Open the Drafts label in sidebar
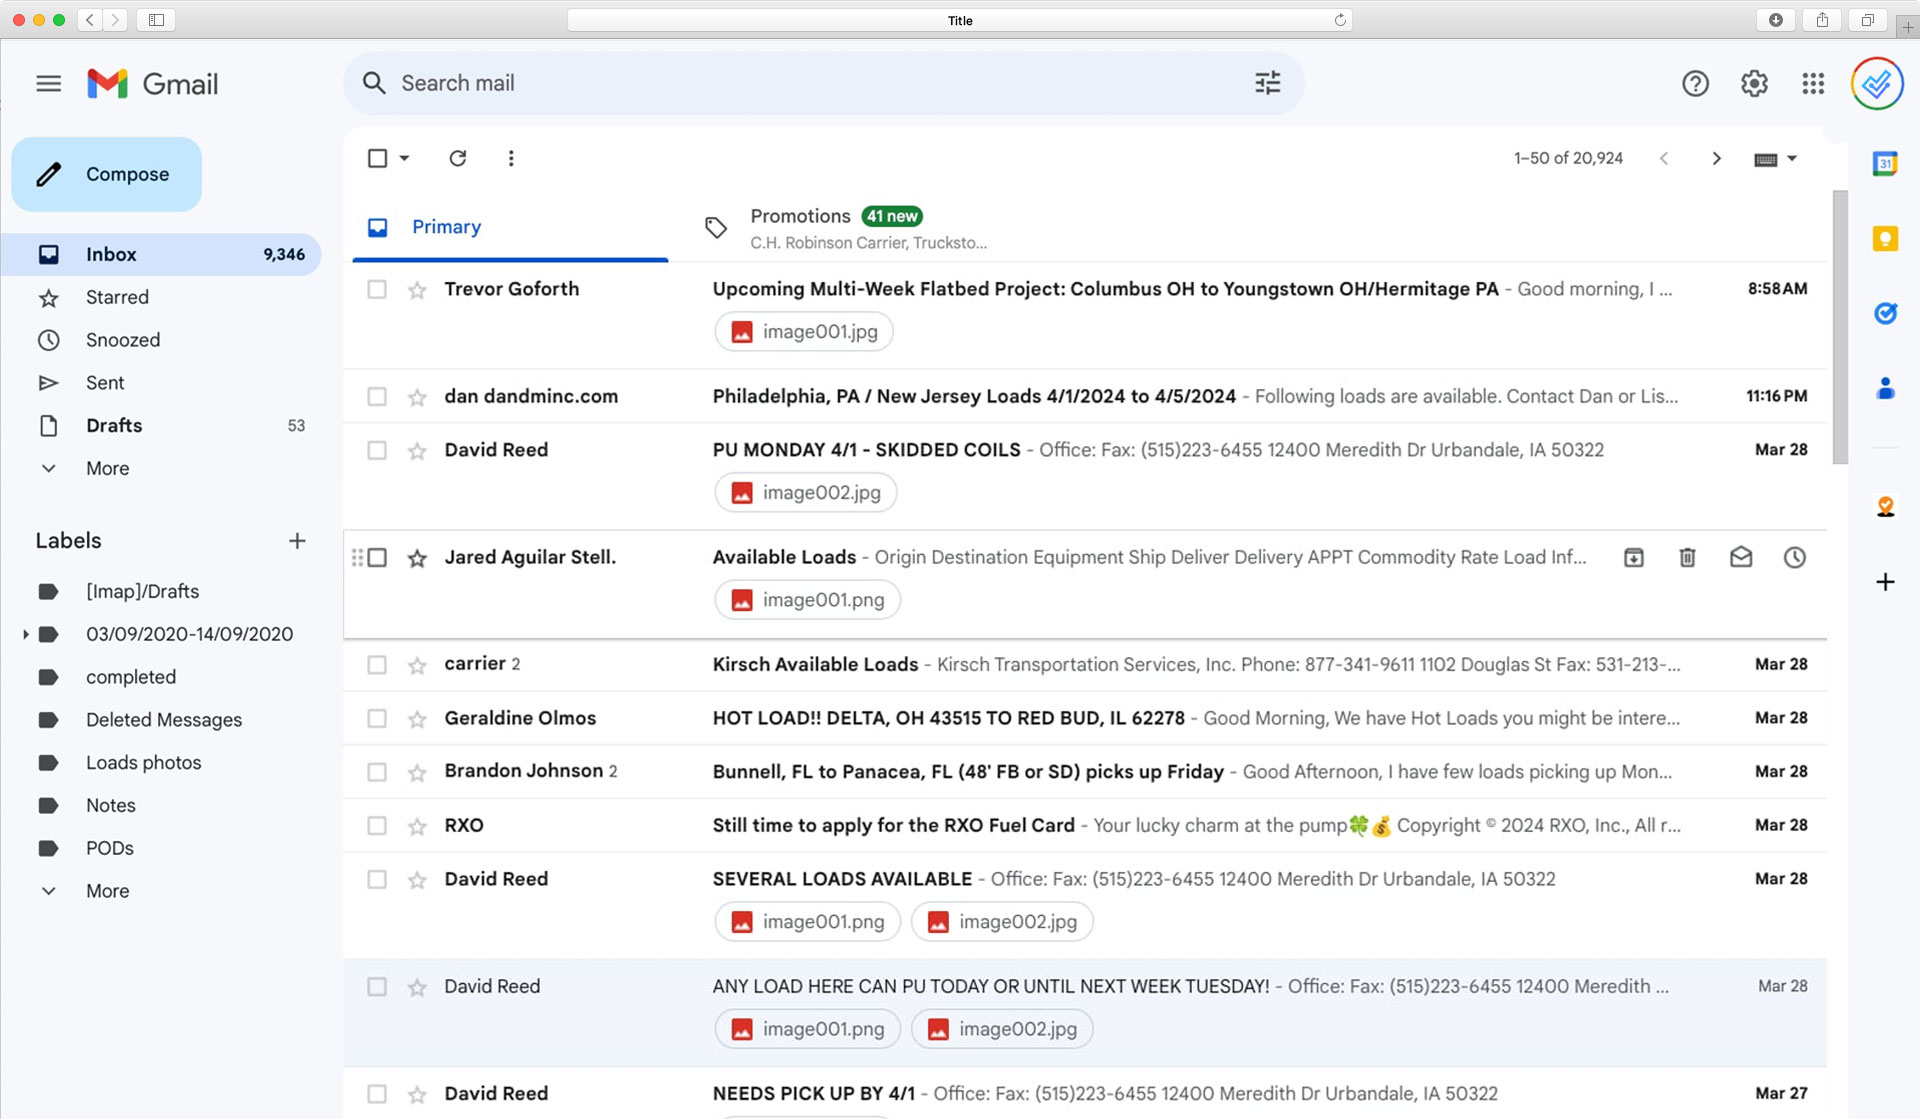 click(113, 425)
